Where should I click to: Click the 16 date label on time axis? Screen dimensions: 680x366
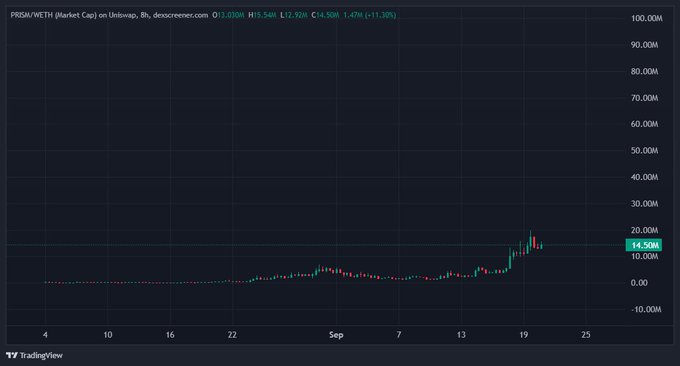coord(170,335)
